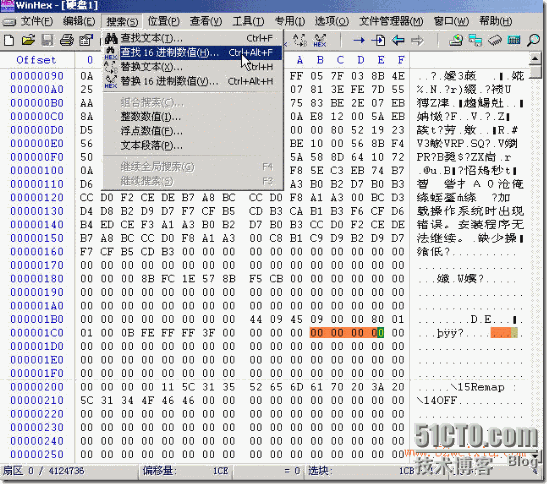547x484 pixels.
Task: Click the Open disk toolbar icon
Action: (x=456, y=40)
